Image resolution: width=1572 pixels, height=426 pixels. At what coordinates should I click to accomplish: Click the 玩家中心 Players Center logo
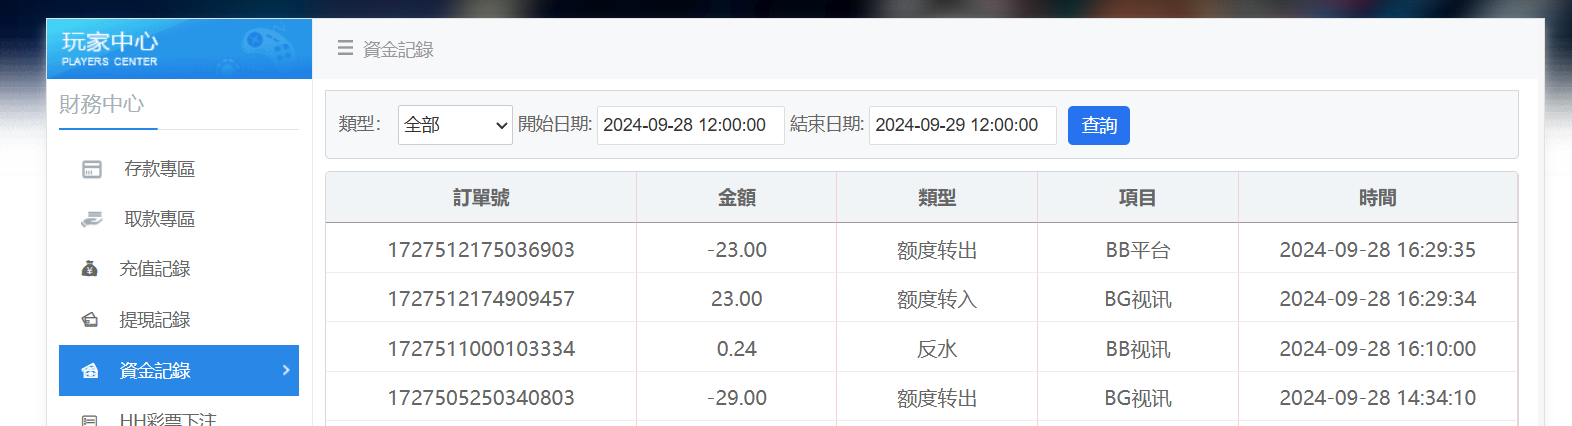tap(179, 48)
